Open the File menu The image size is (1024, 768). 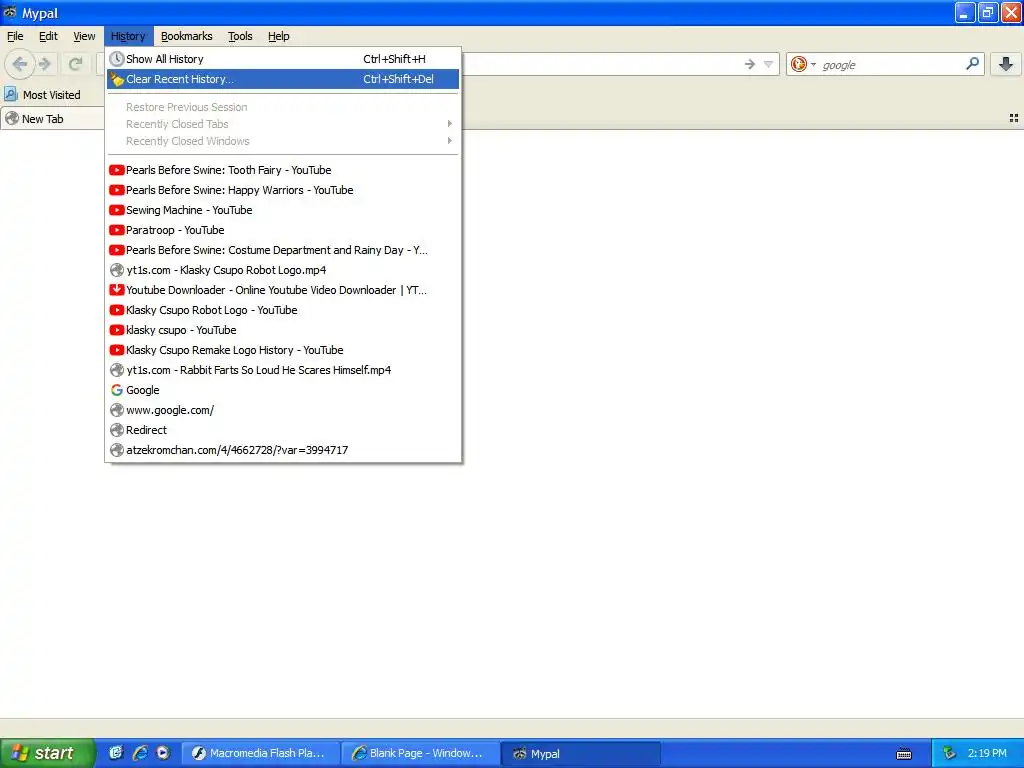click(15, 36)
